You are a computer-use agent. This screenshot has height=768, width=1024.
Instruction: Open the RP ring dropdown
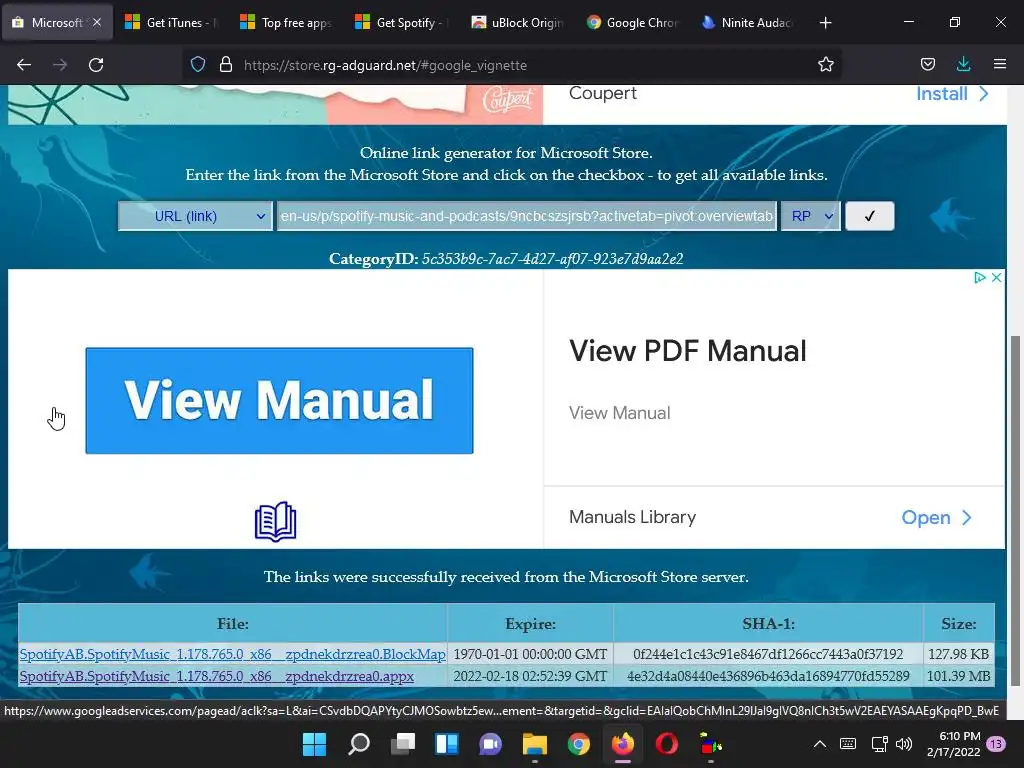click(810, 216)
